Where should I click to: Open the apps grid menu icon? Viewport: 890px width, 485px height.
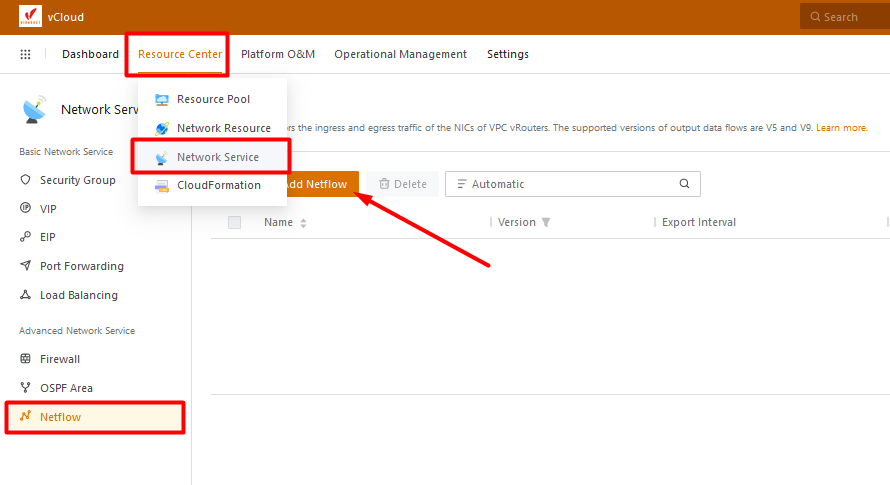pyautogui.click(x=25, y=54)
